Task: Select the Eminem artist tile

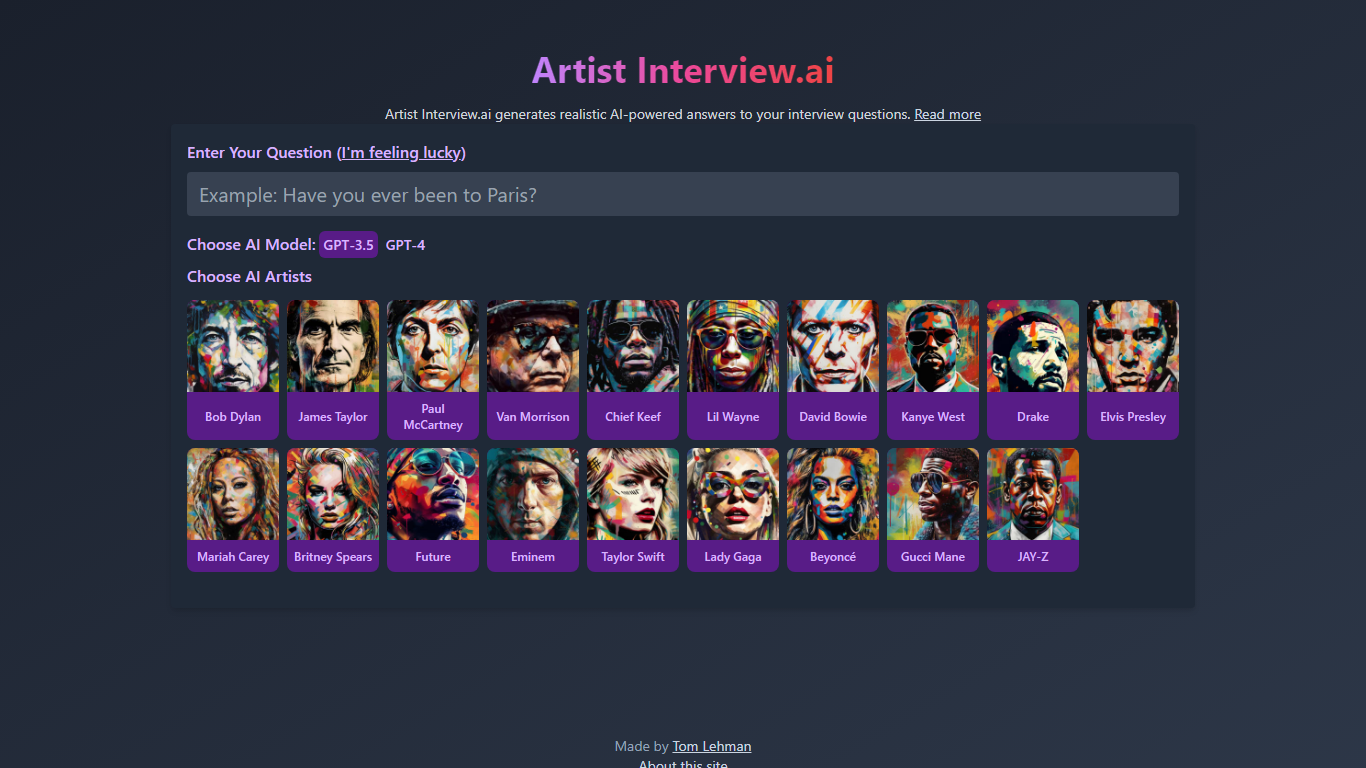Action: pos(533,509)
